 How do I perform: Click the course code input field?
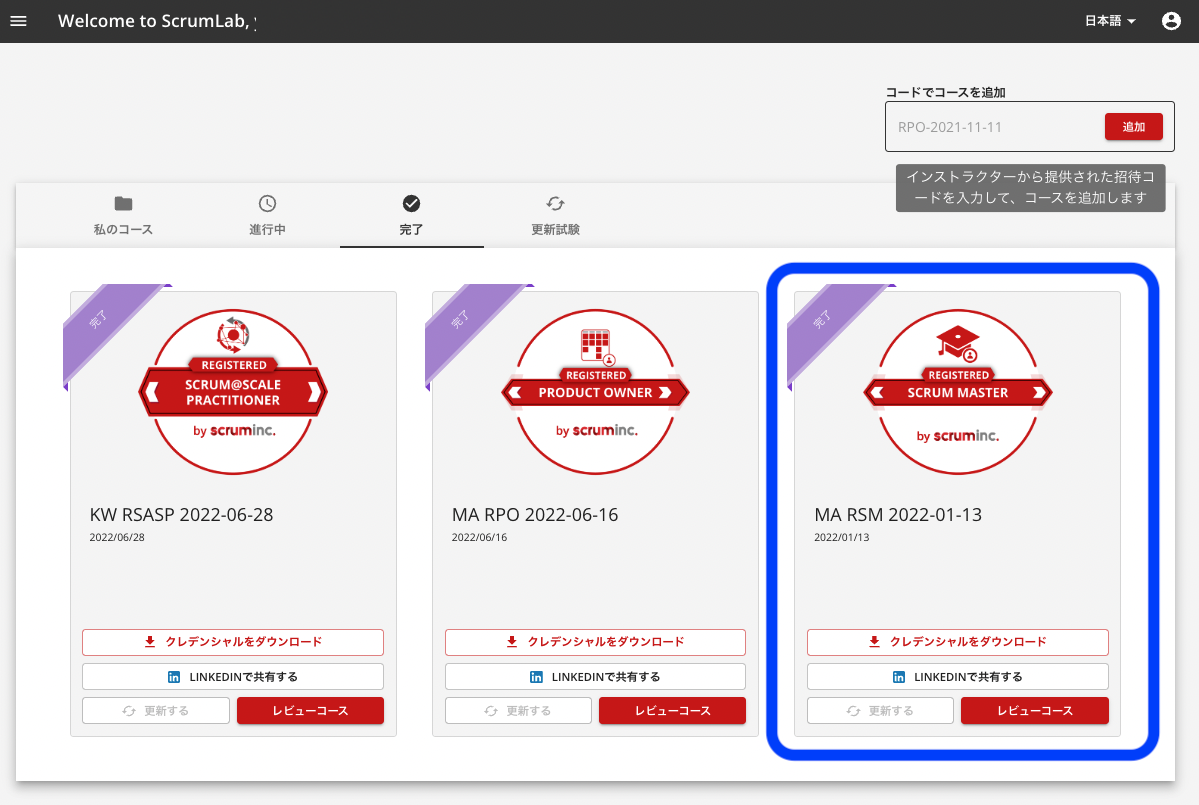point(994,127)
